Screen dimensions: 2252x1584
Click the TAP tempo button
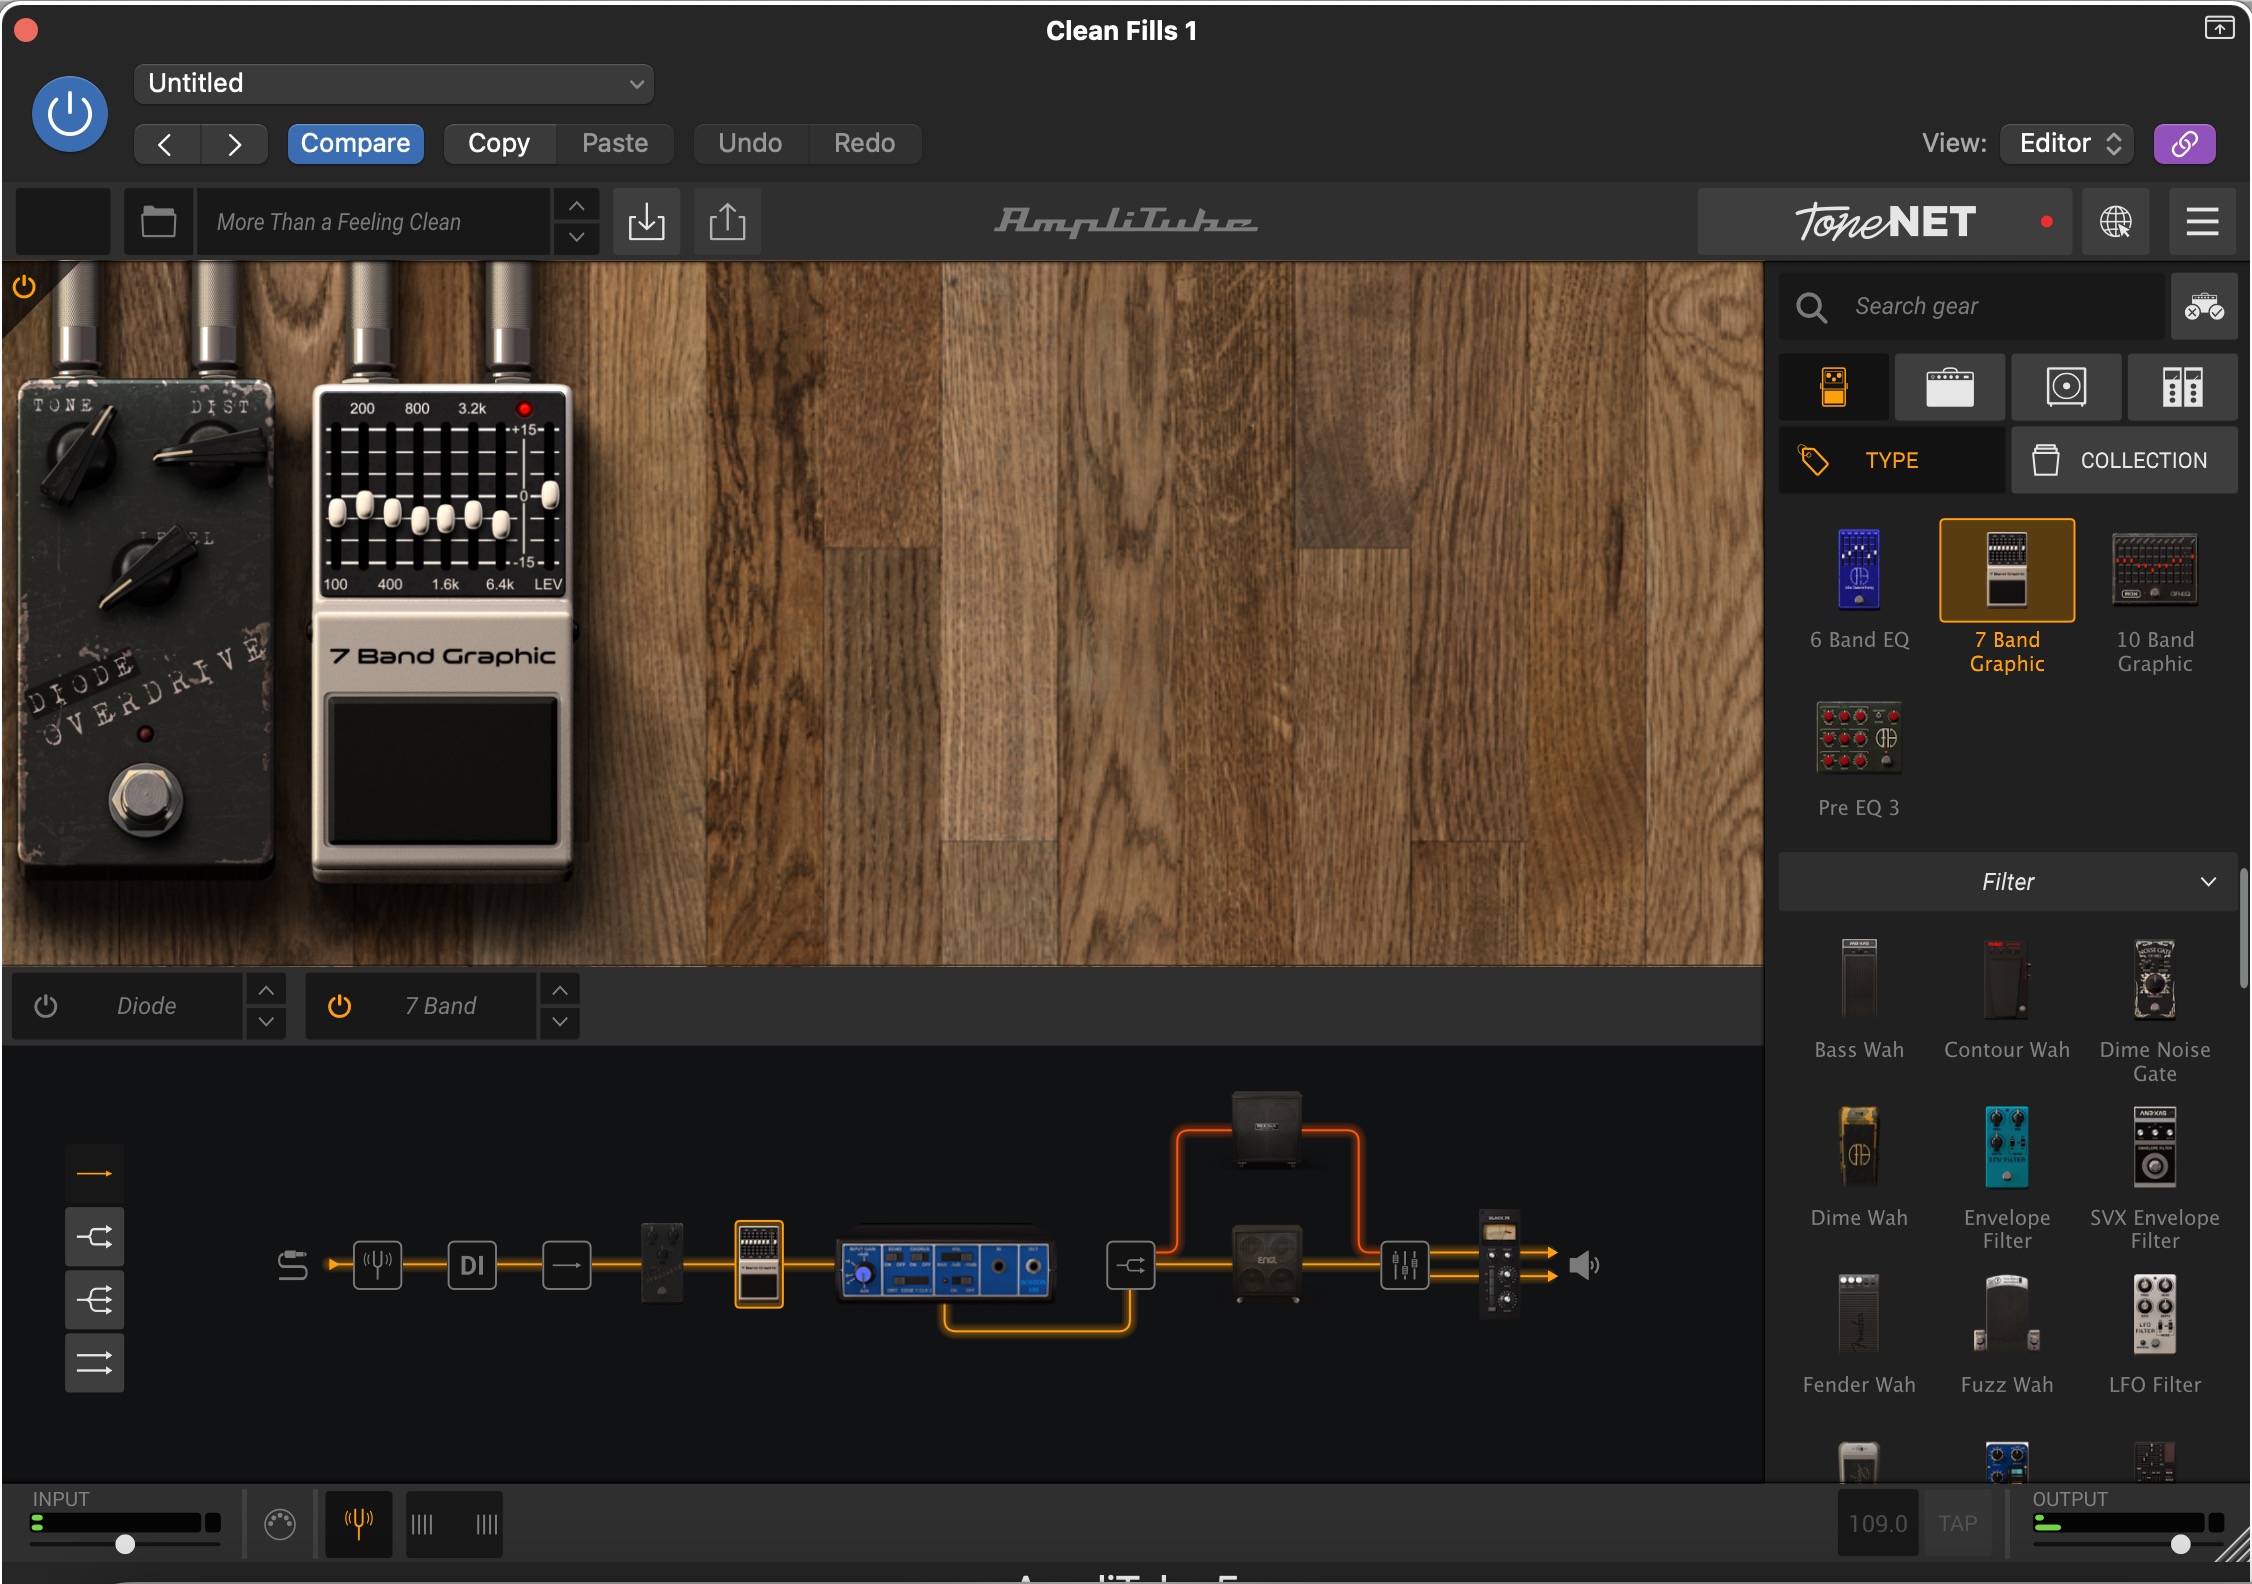(x=1957, y=1523)
